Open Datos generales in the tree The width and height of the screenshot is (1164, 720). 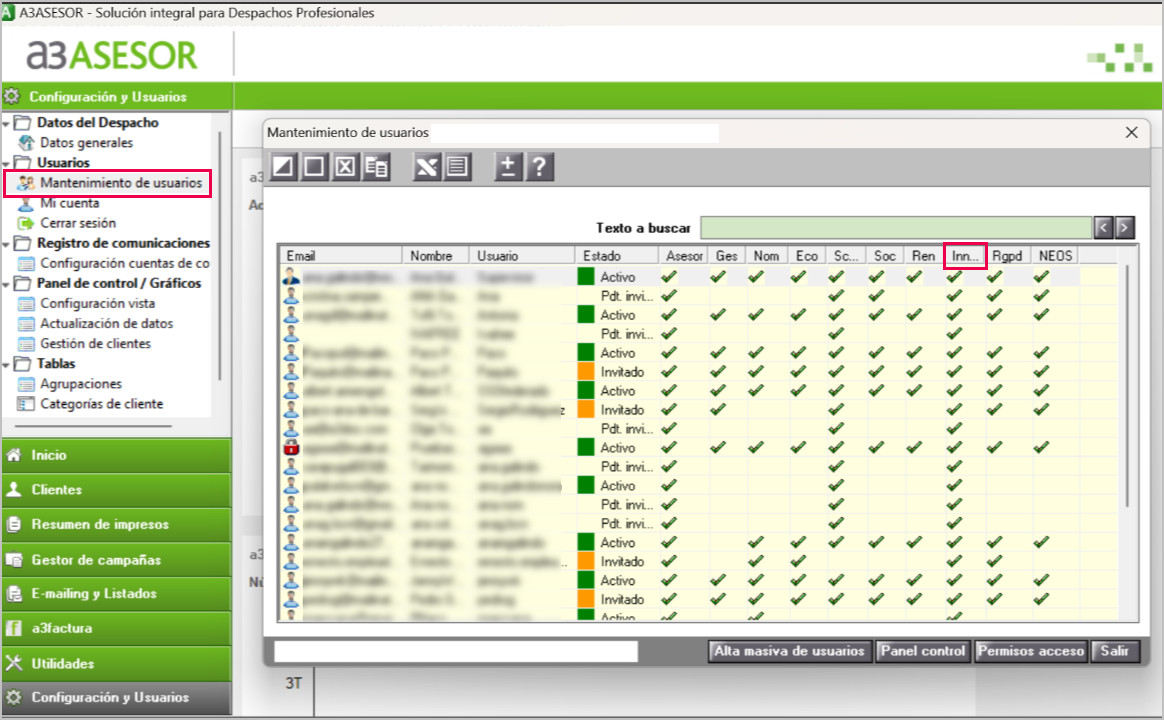coord(86,143)
